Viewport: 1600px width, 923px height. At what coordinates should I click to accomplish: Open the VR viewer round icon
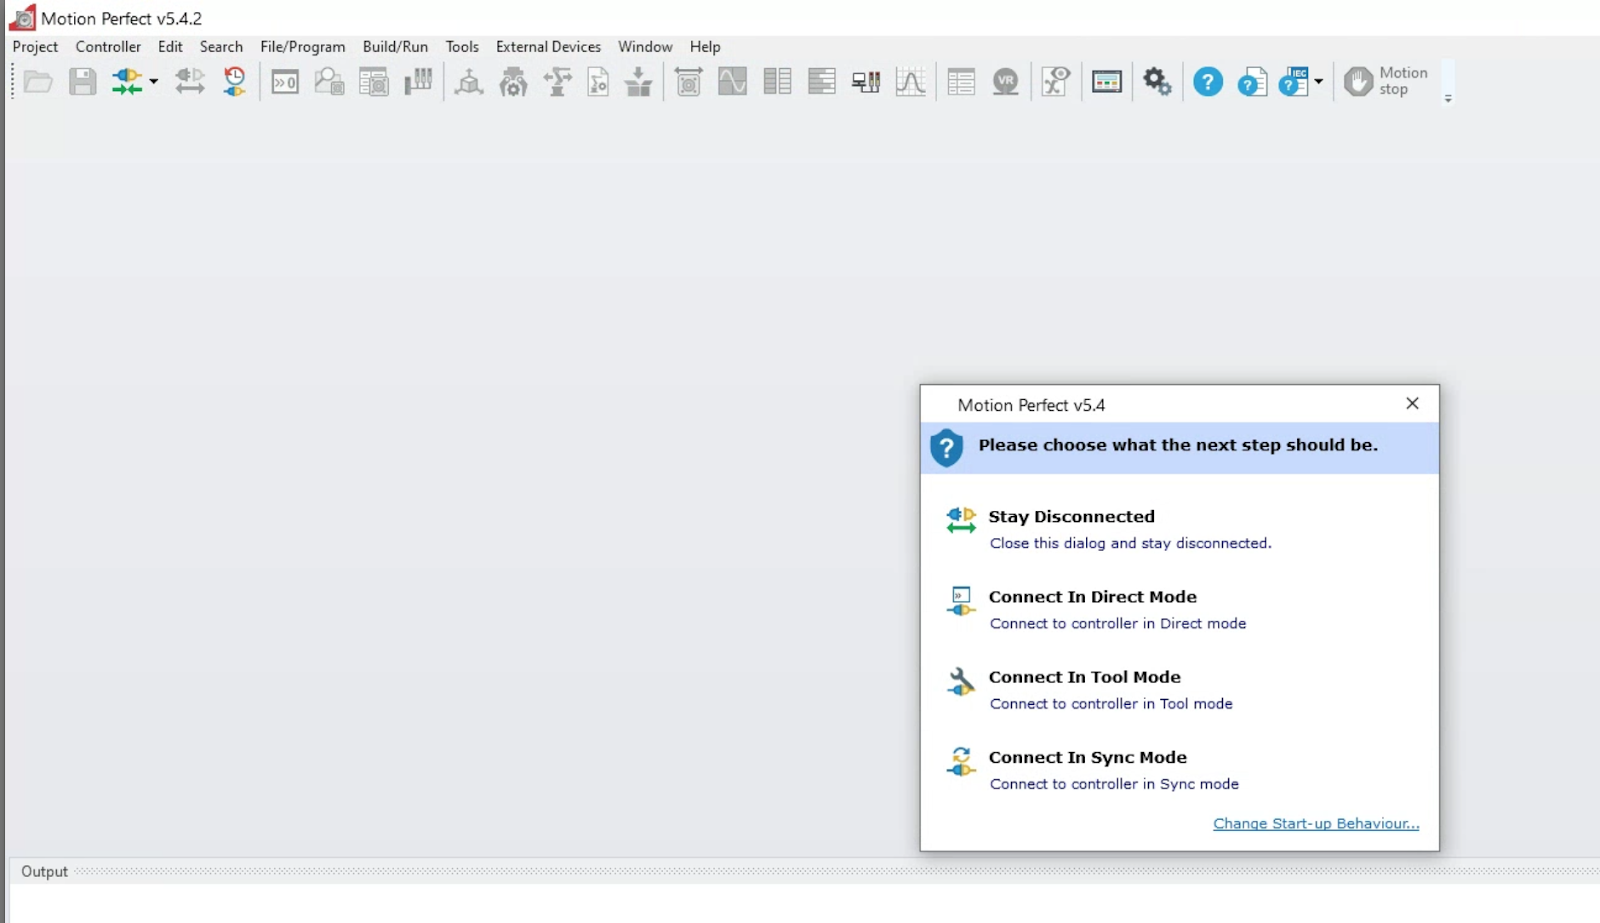pyautogui.click(x=1006, y=82)
